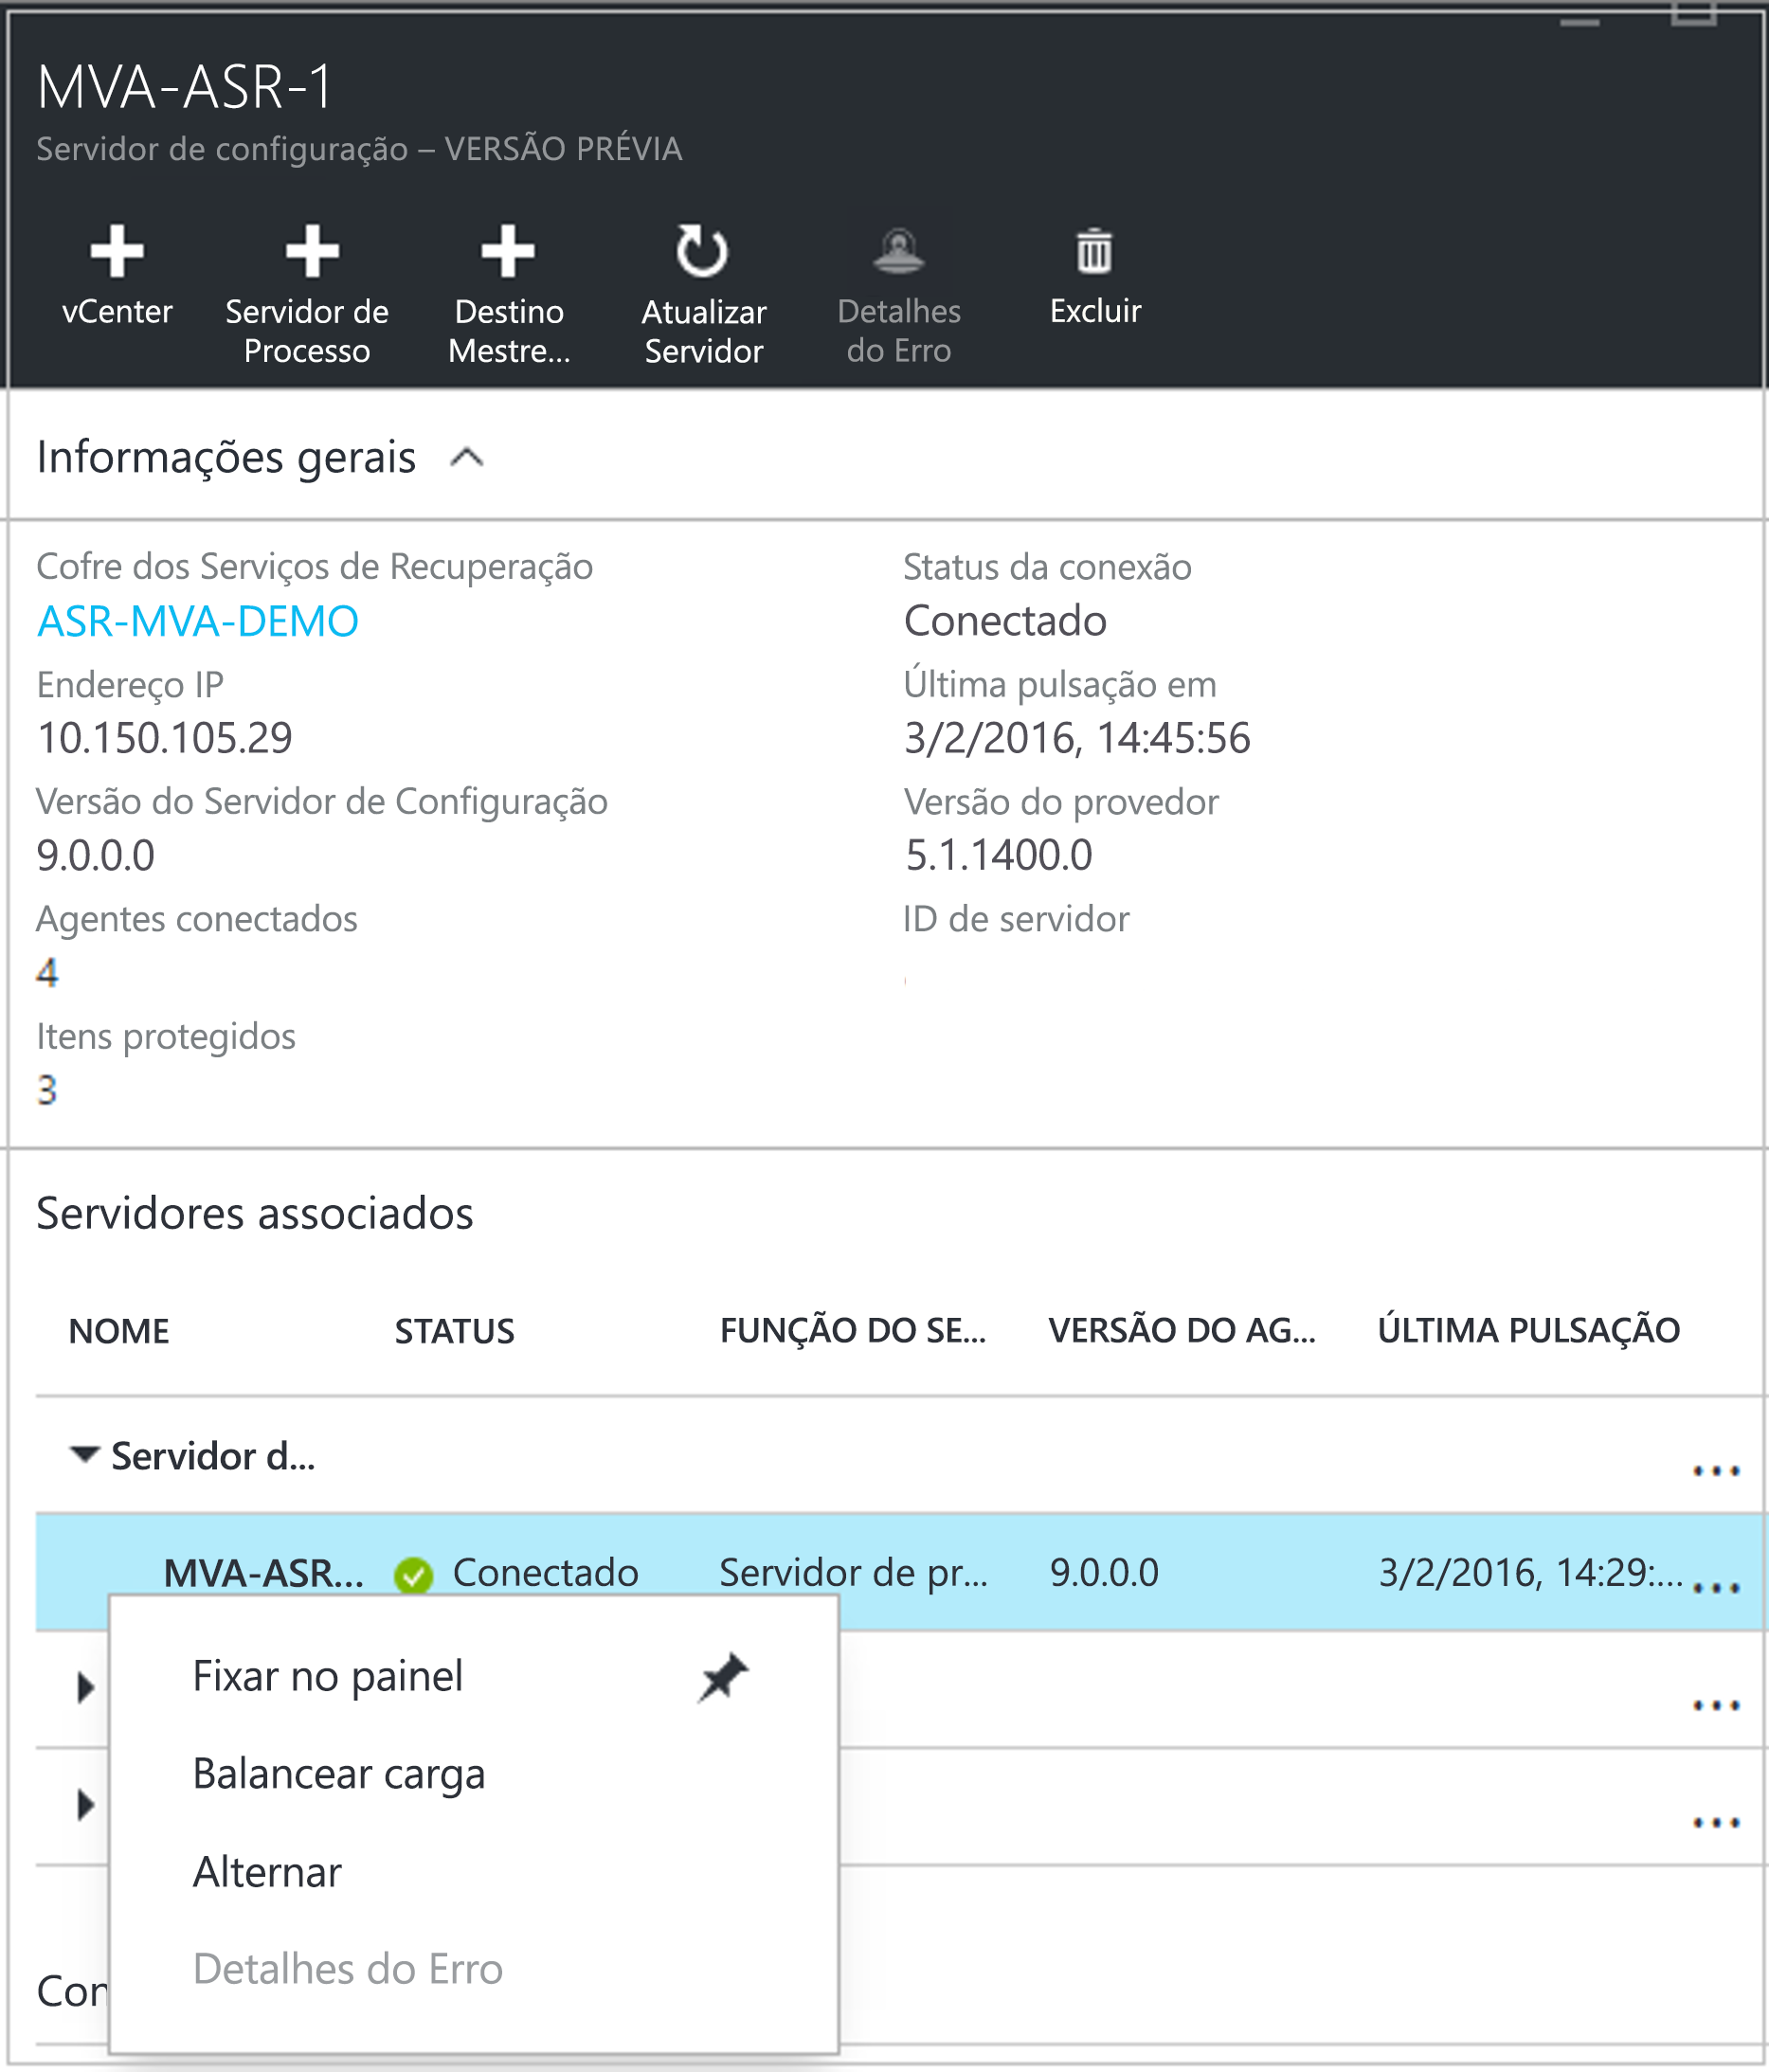The width and height of the screenshot is (1769, 2072).
Task: Open ellipsis menu of first collapsed group
Action: point(1716,1705)
